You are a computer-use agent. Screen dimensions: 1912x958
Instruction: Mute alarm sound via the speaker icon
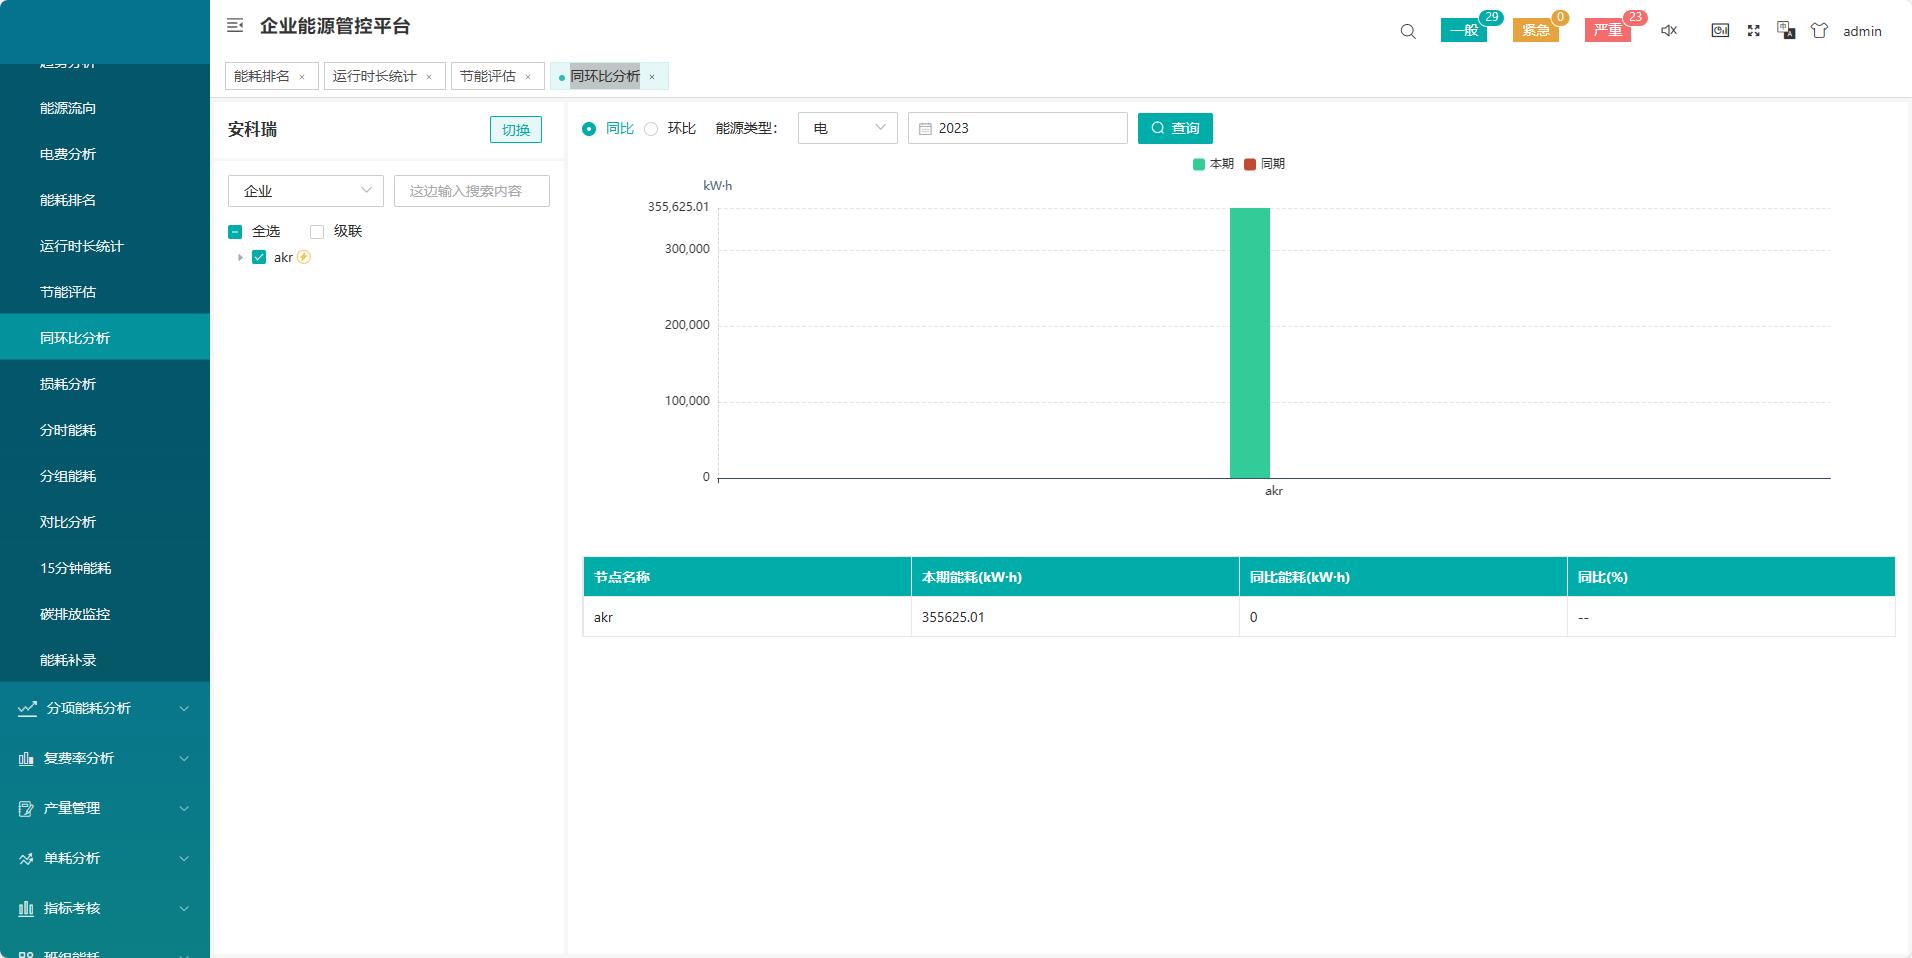[1669, 31]
